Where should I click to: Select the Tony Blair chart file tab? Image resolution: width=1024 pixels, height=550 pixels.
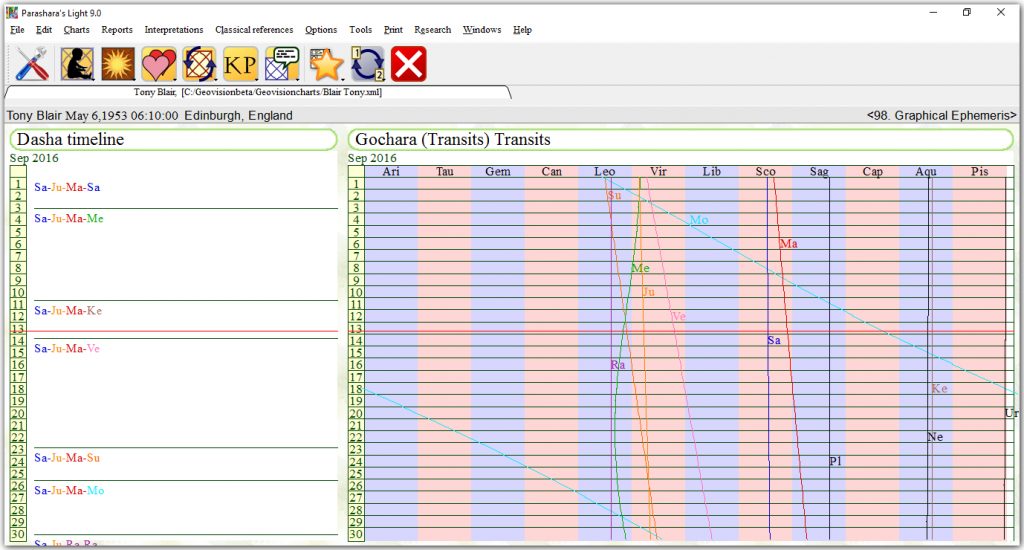(258, 92)
